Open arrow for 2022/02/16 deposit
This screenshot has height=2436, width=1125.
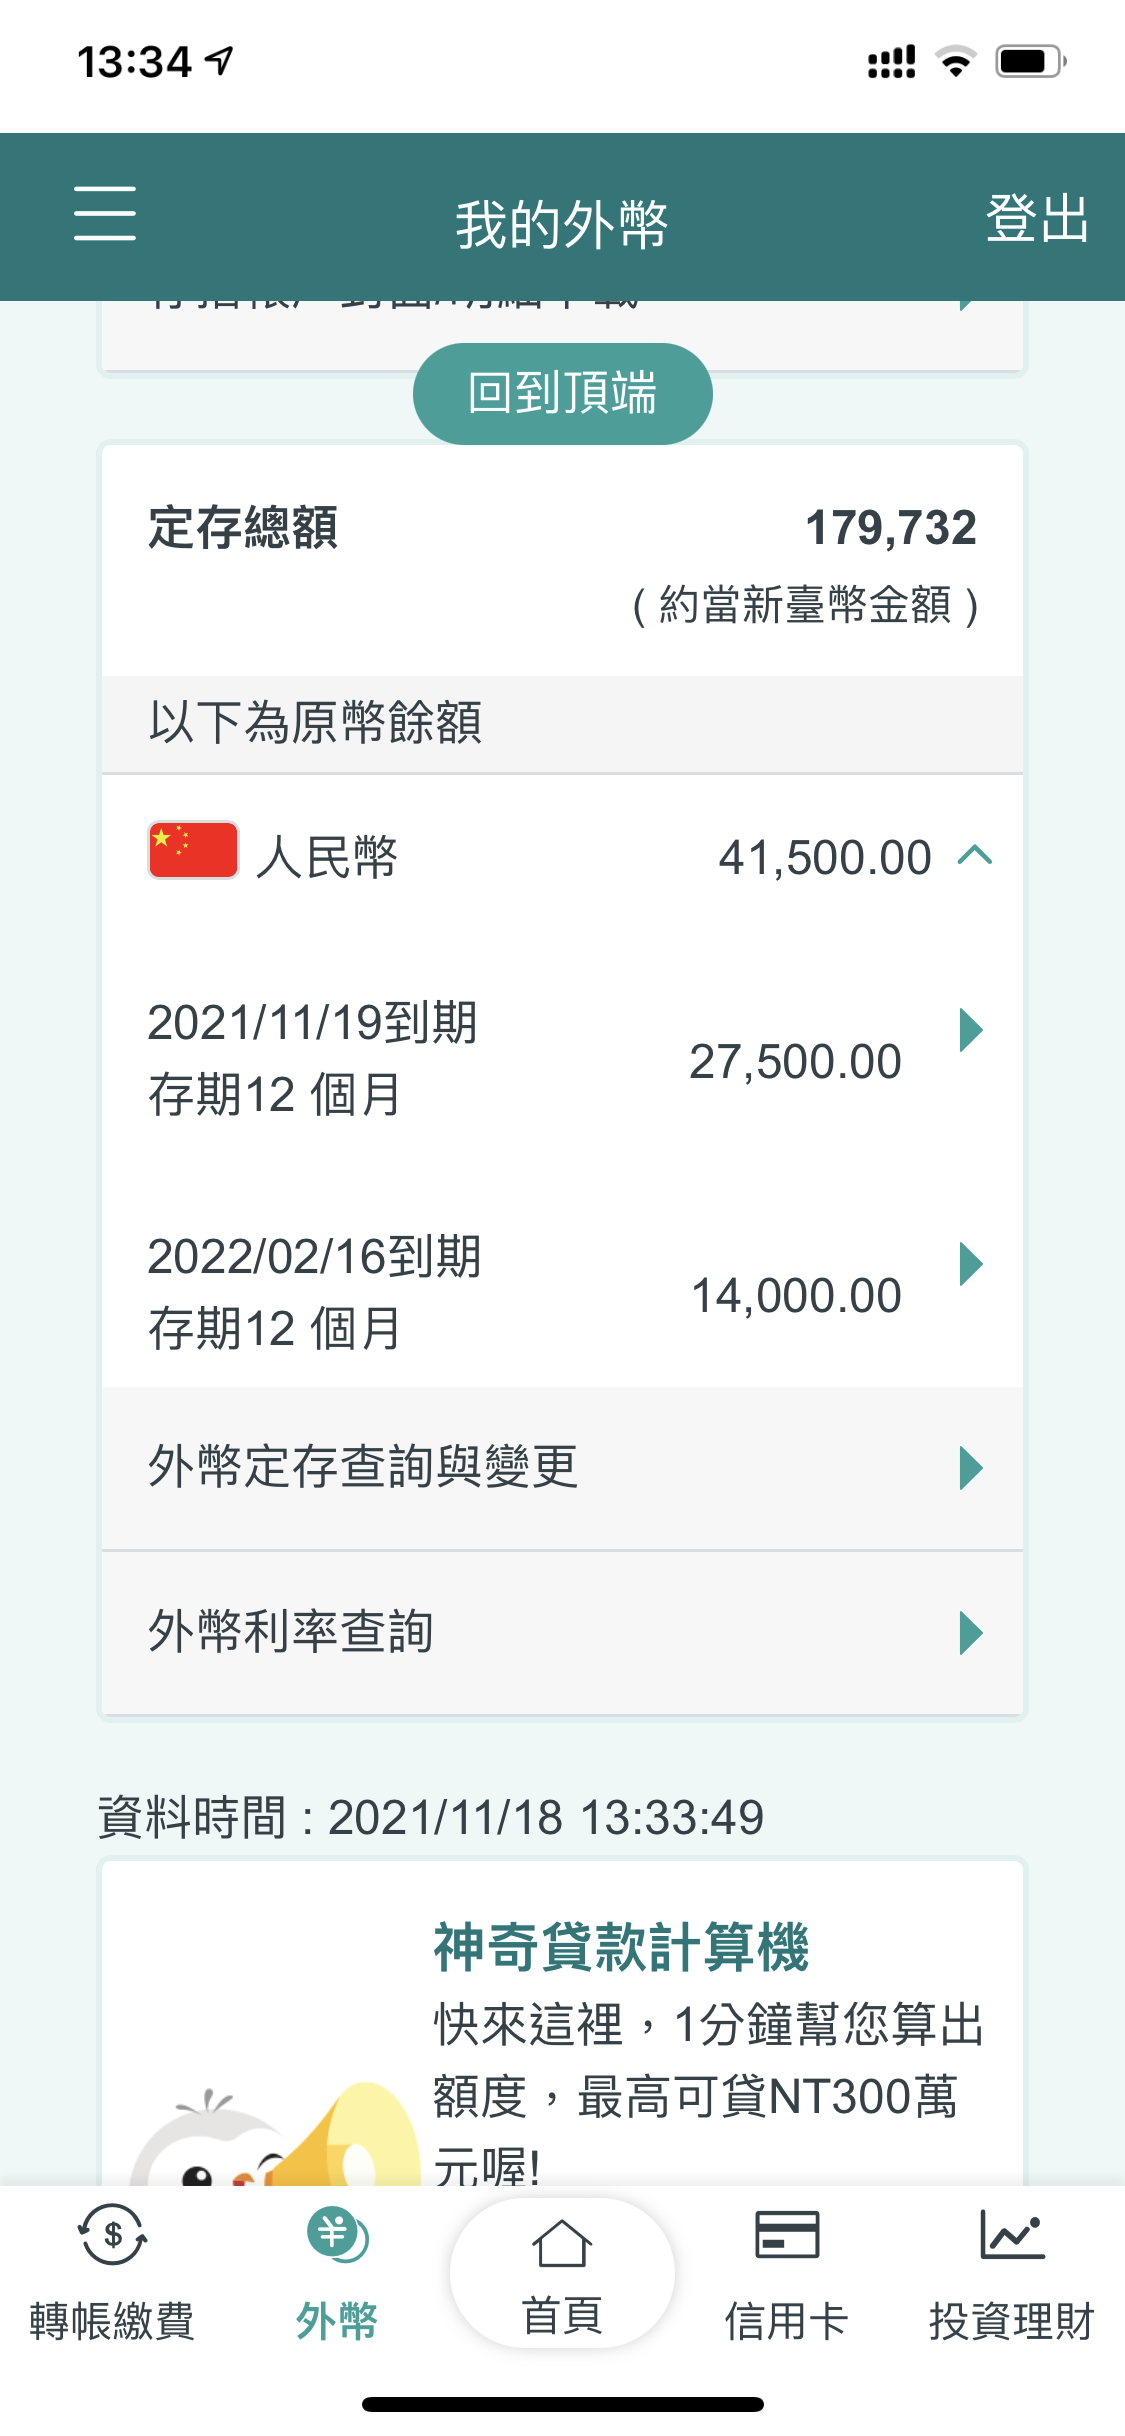tap(970, 1264)
